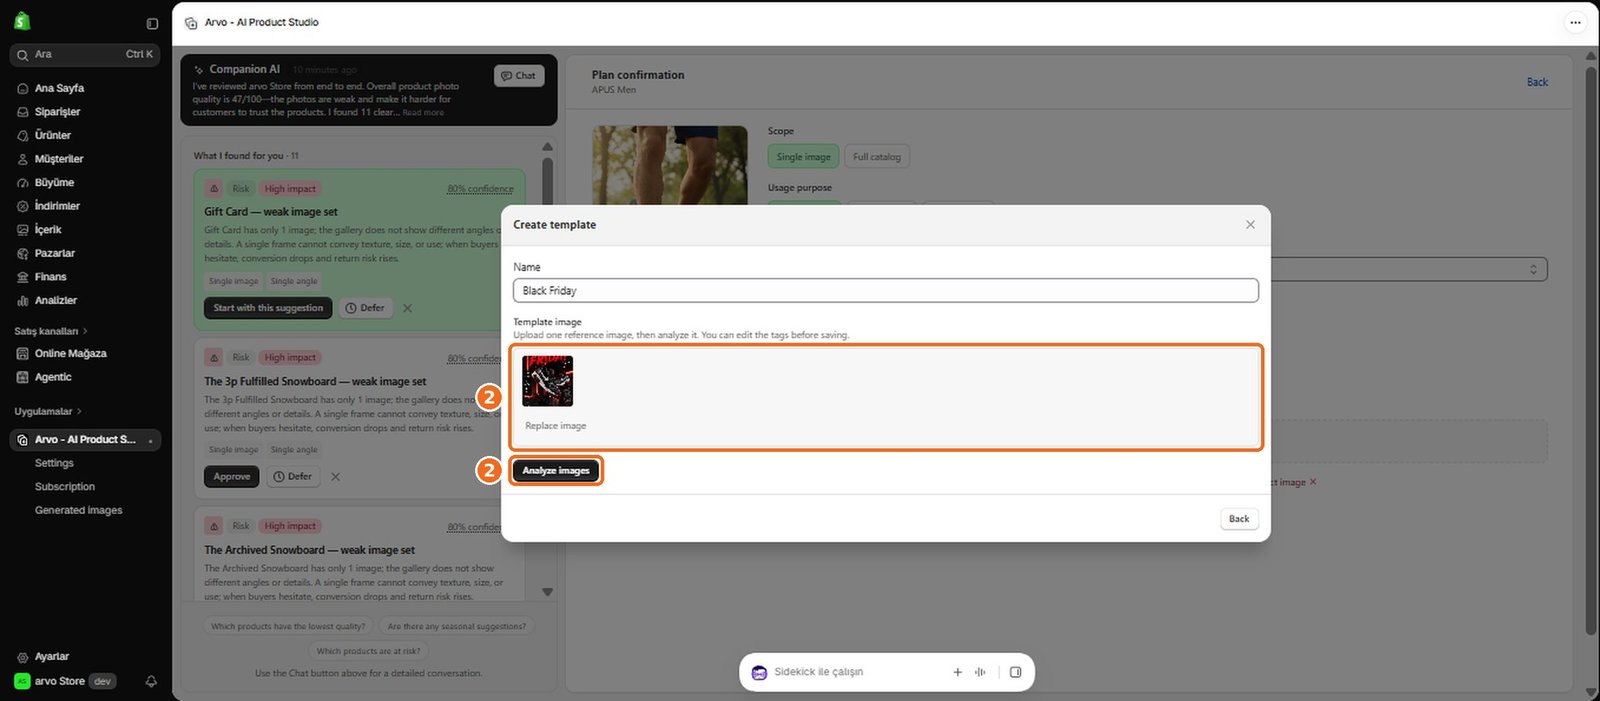Click the Companion AI sparkle icon
The height and width of the screenshot is (701, 1600).
pyautogui.click(x=199, y=70)
